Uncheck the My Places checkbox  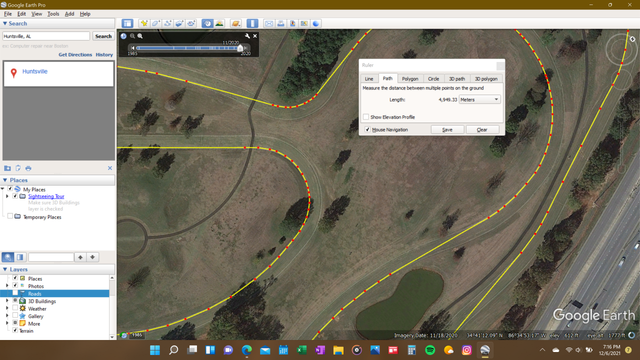(10, 189)
